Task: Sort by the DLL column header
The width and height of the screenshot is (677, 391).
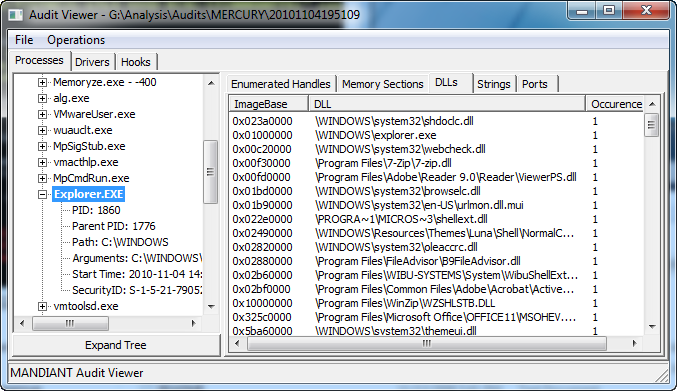Action: pos(447,104)
